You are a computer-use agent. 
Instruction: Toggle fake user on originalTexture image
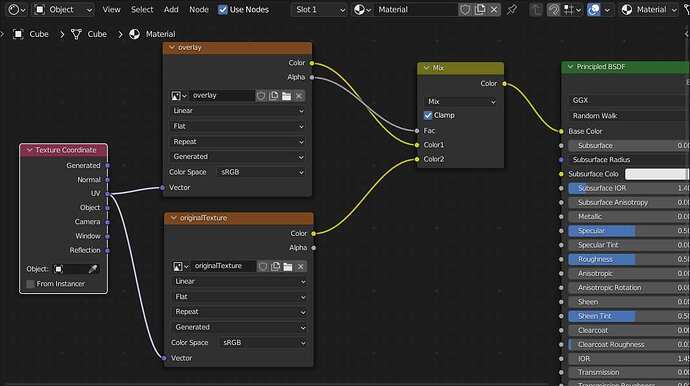click(263, 266)
